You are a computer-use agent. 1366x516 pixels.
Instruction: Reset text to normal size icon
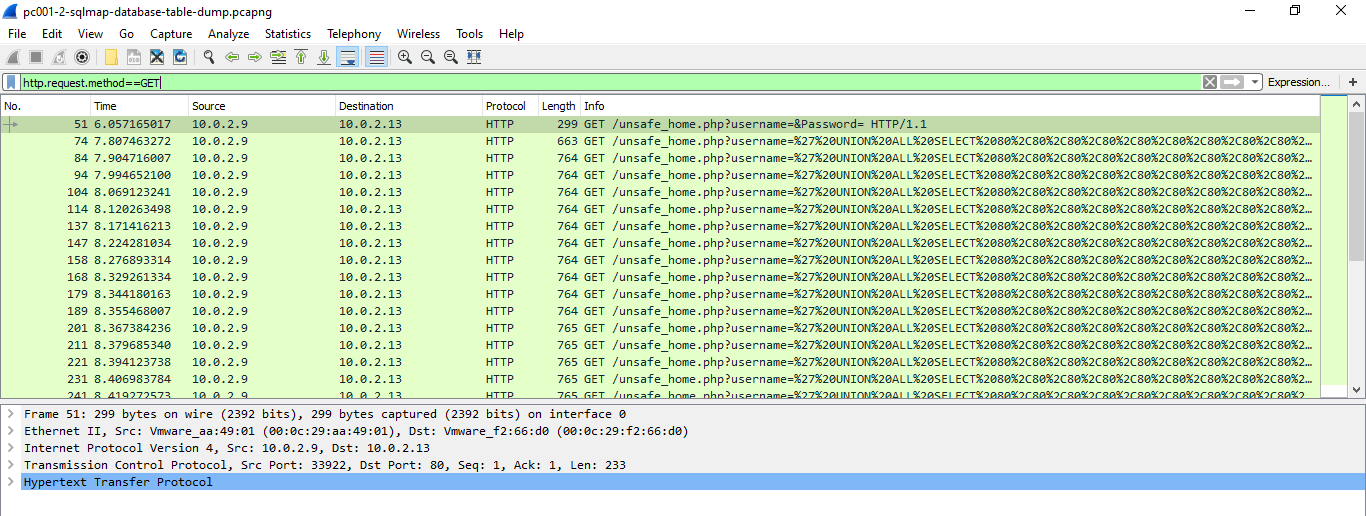451,57
